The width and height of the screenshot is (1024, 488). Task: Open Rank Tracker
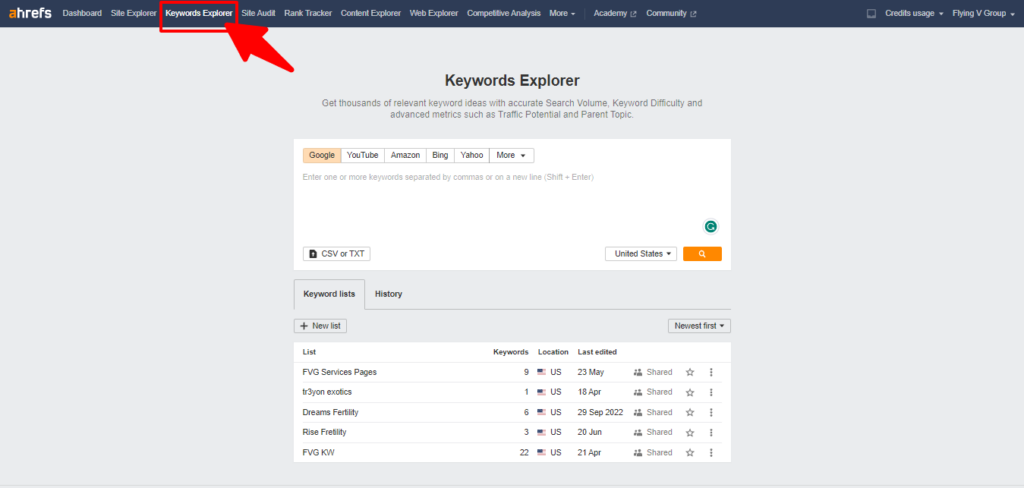coord(308,13)
